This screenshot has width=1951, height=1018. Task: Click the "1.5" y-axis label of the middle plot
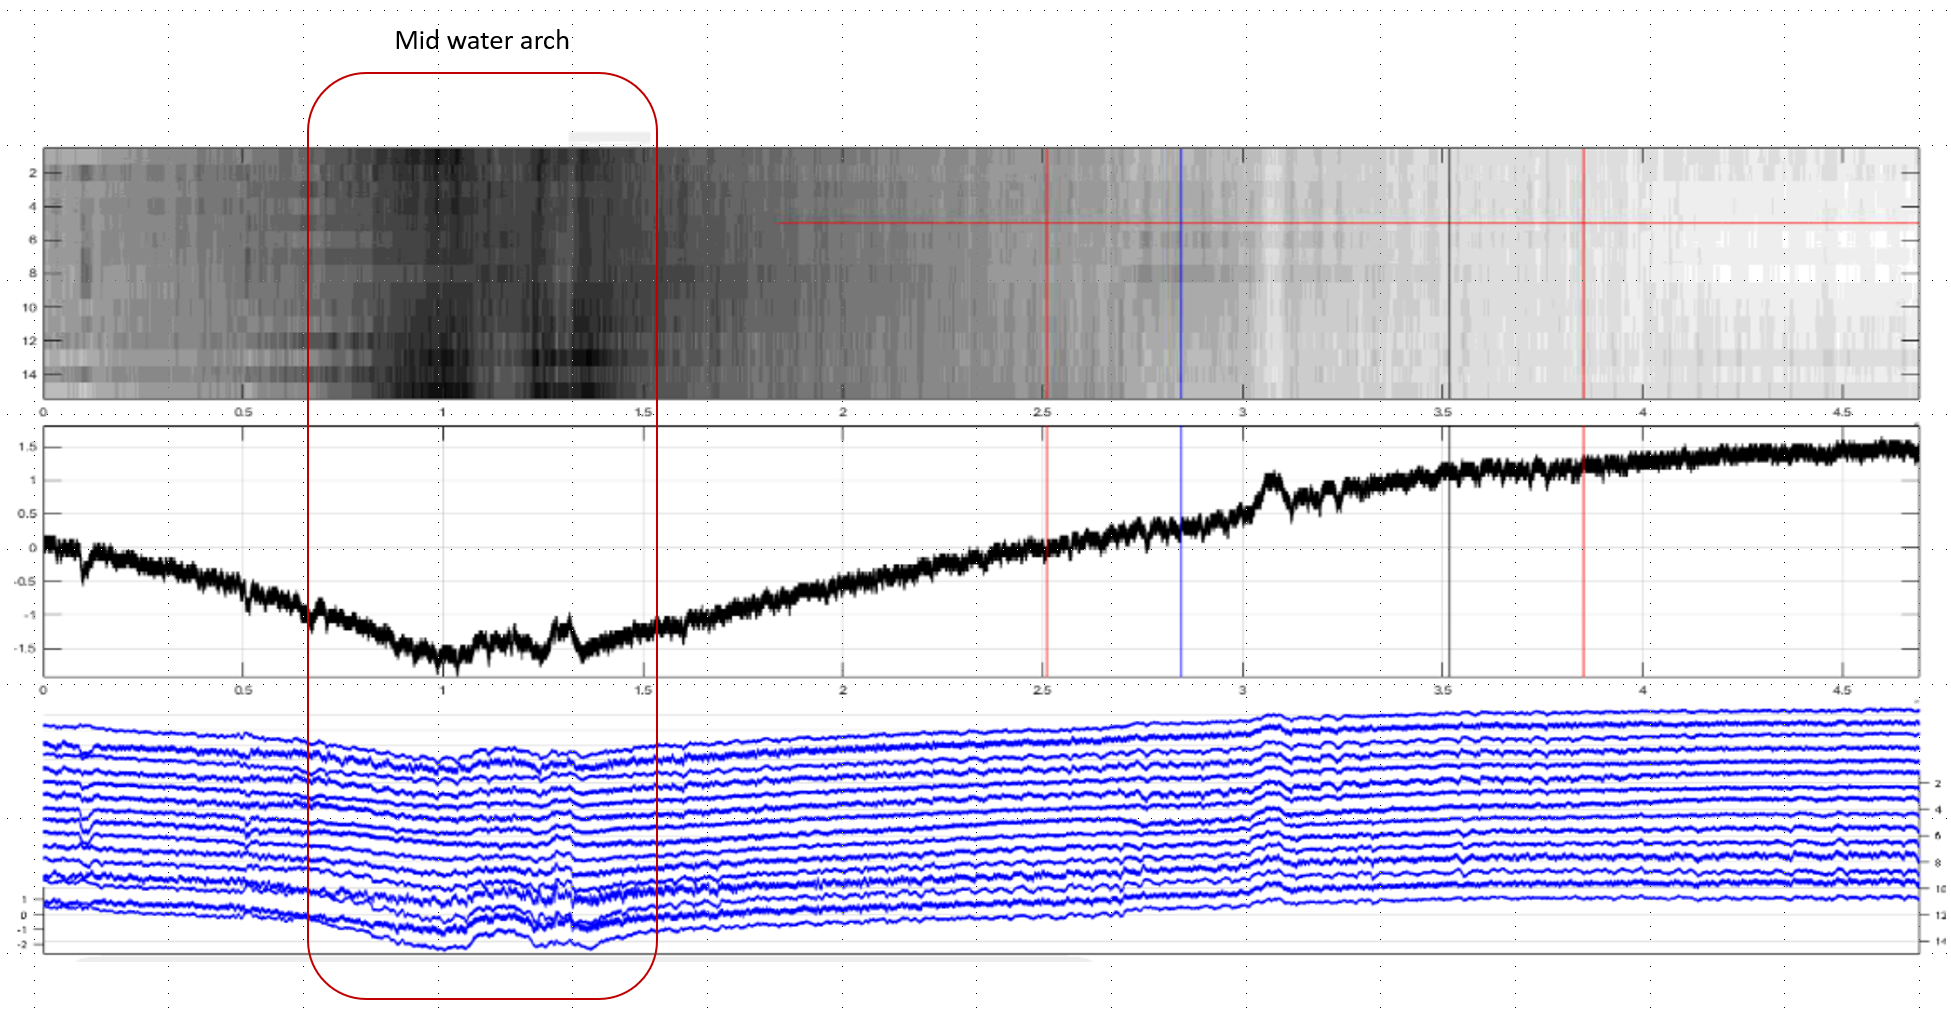tap(27, 447)
